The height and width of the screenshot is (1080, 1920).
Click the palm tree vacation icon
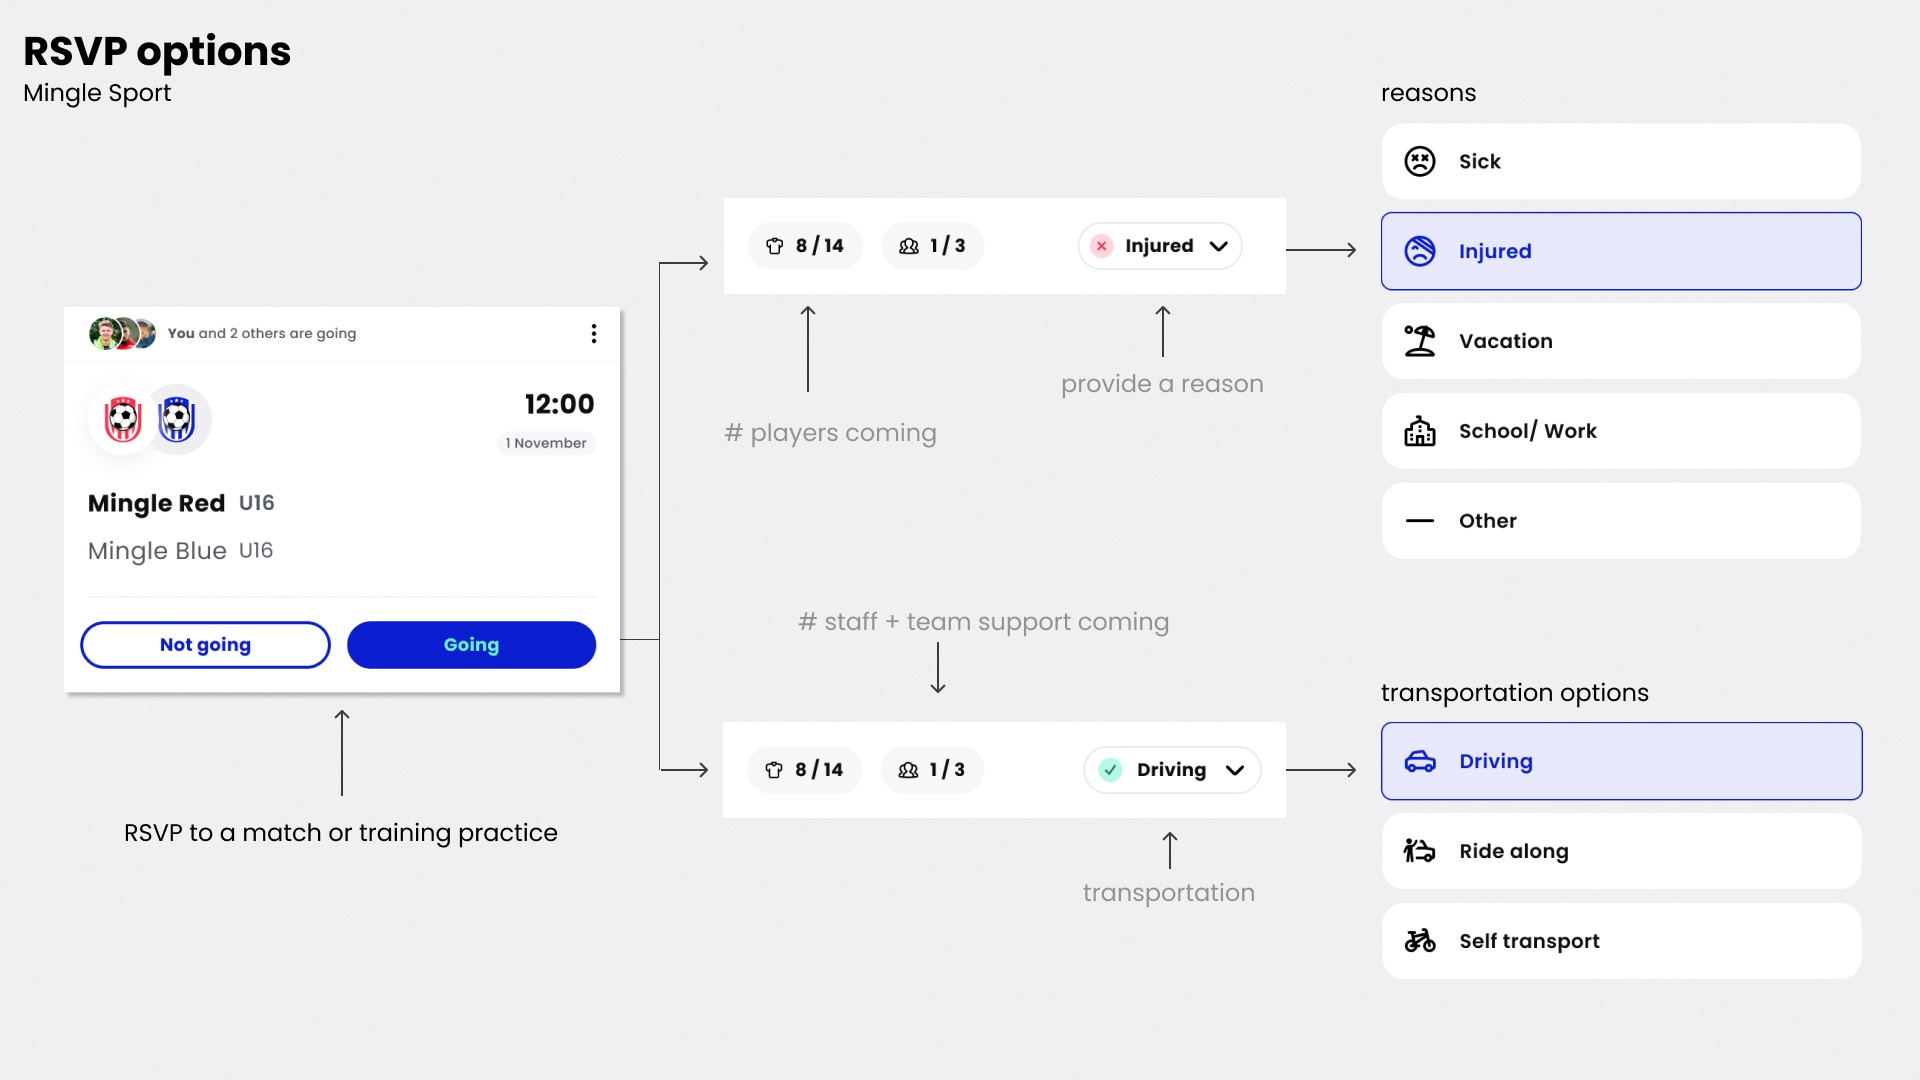(1420, 341)
